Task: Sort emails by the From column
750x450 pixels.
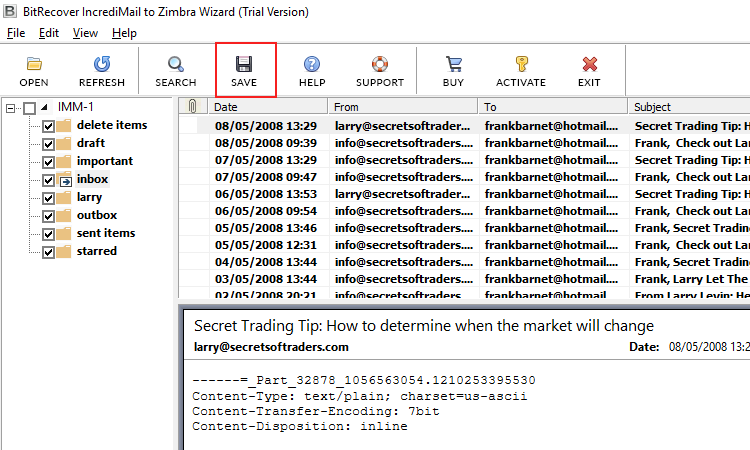Action: pos(403,106)
